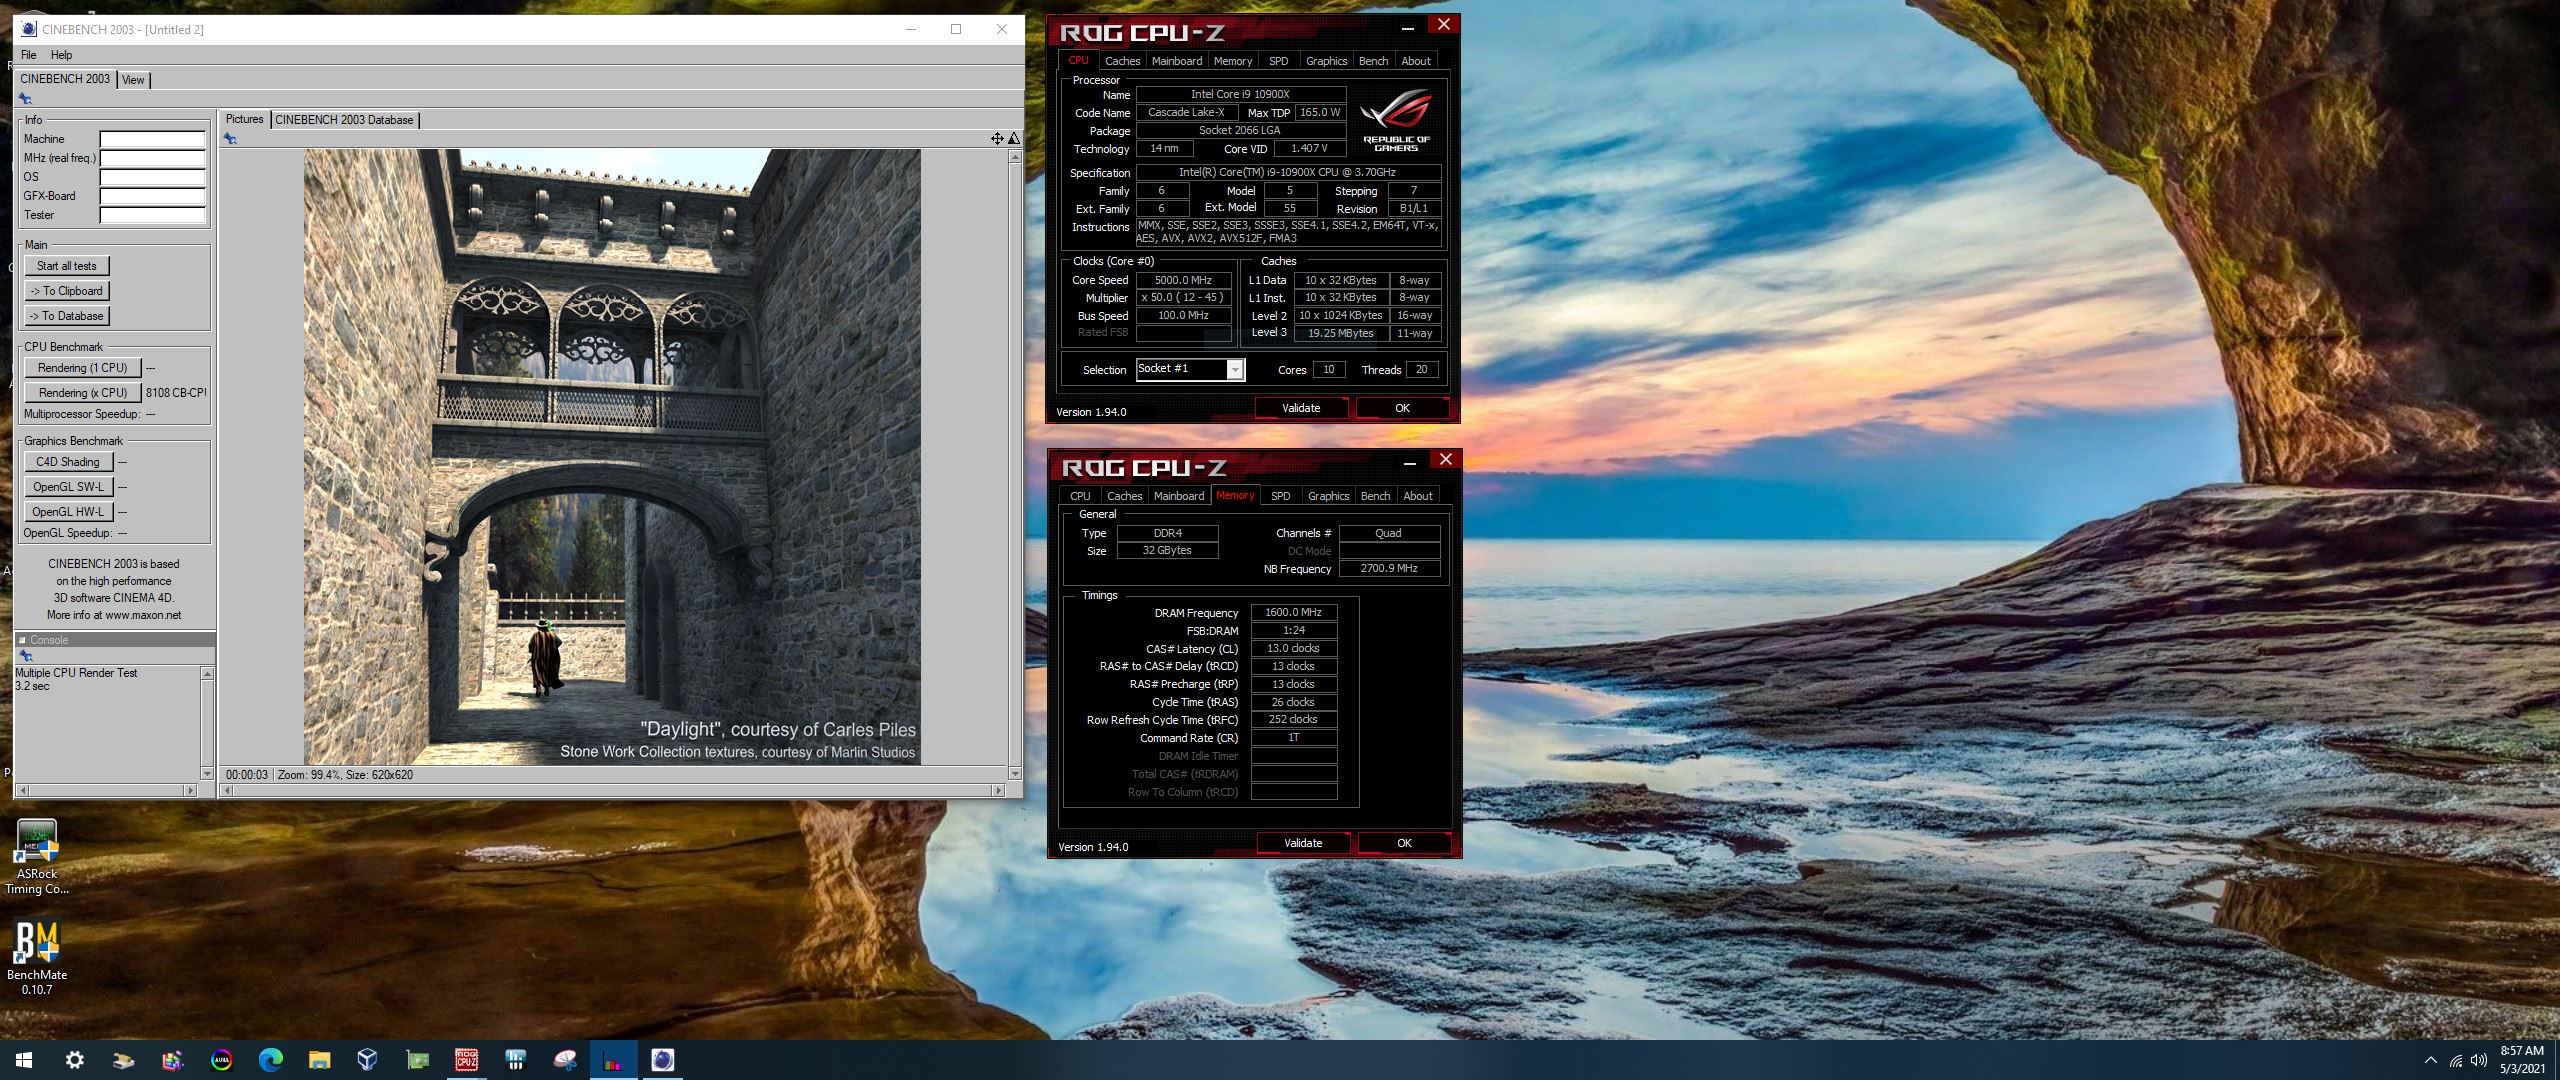2560x1080 pixels.
Task: Switch to the View tab in CINEBENCH
Action: click(x=133, y=80)
